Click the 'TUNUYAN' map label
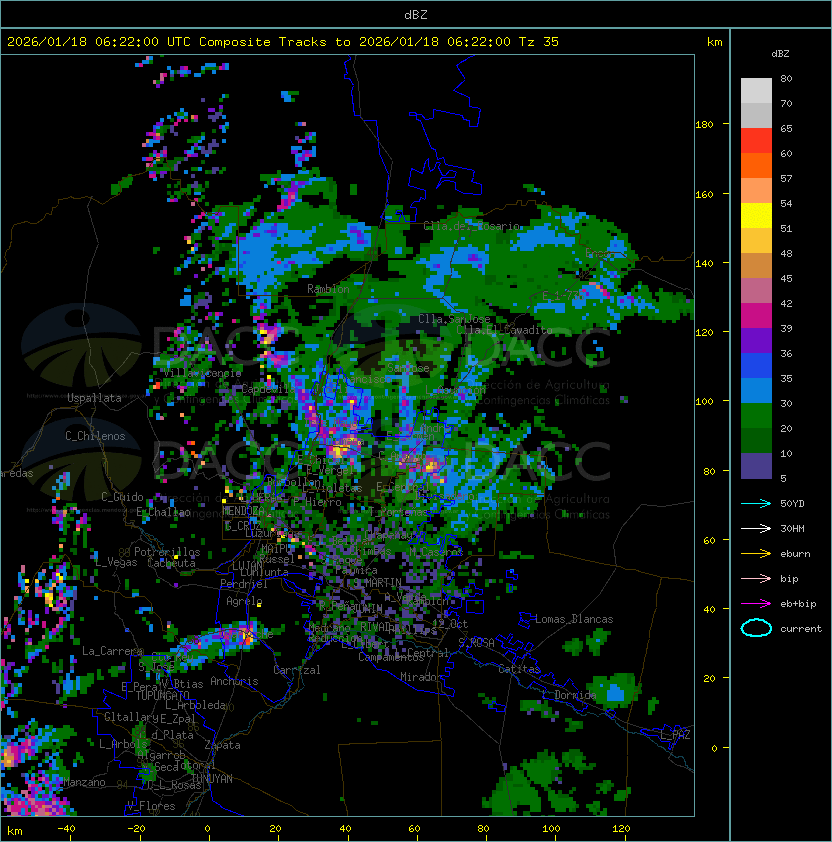Screen dimensions: 832x842 (212, 779)
